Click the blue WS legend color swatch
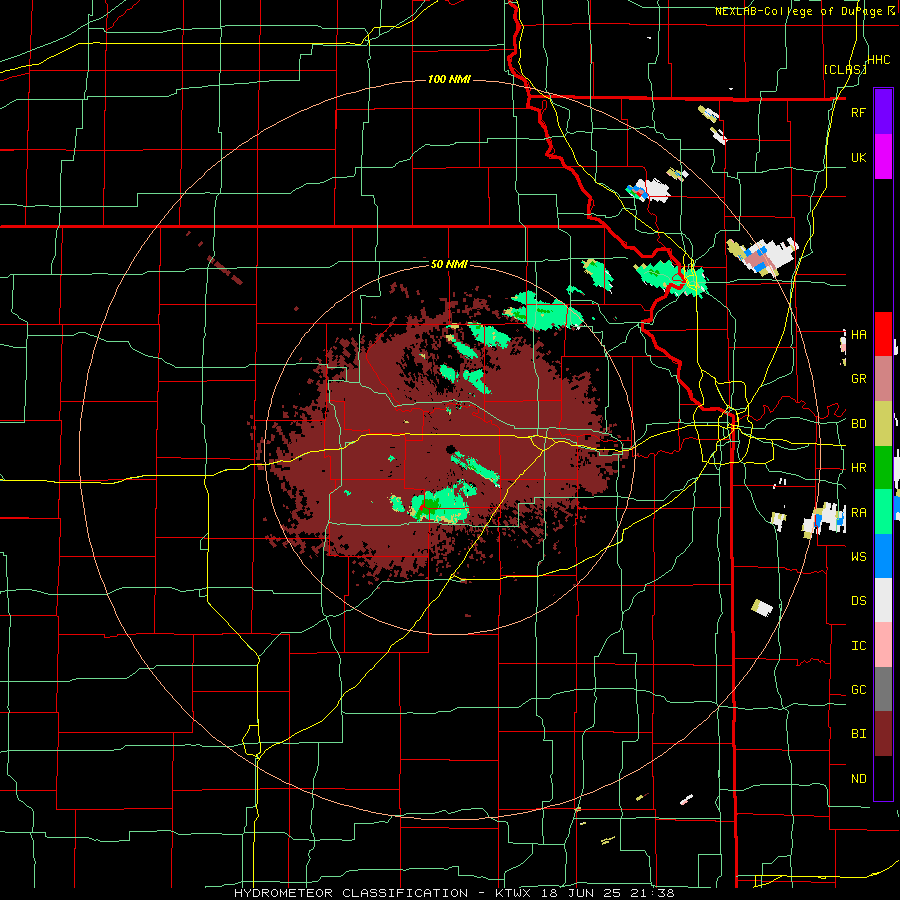The height and width of the screenshot is (900, 900). [x=883, y=556]
